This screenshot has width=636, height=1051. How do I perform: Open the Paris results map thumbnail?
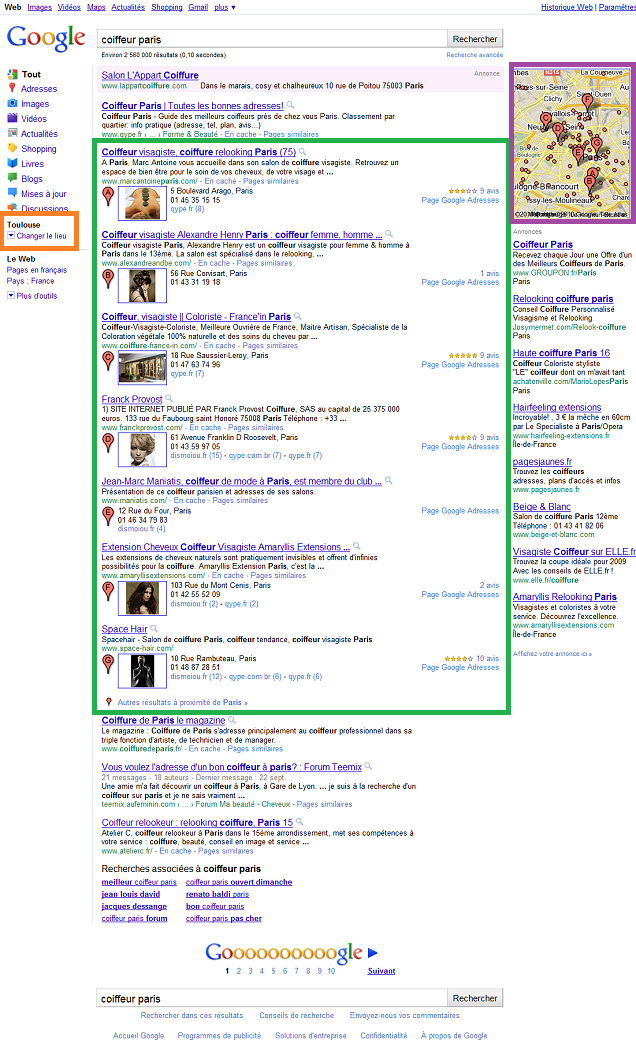point(571,143)
